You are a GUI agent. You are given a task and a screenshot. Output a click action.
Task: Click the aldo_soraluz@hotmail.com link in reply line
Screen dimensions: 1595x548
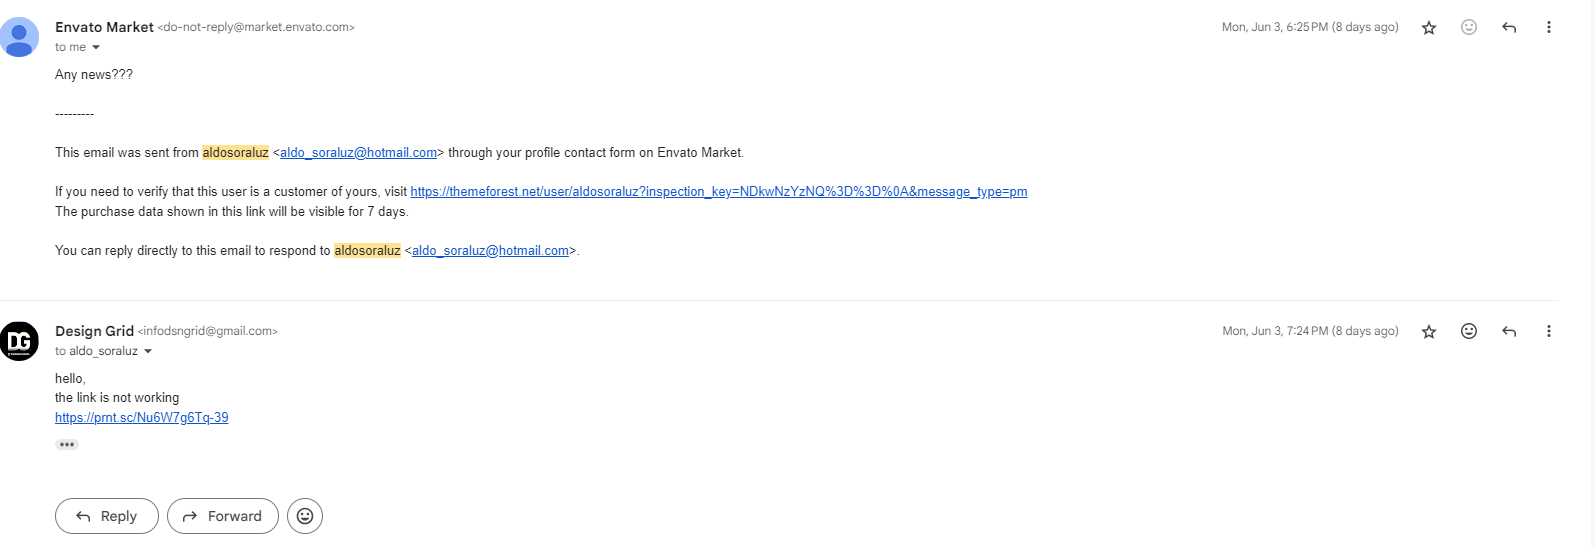click(490, 251)
